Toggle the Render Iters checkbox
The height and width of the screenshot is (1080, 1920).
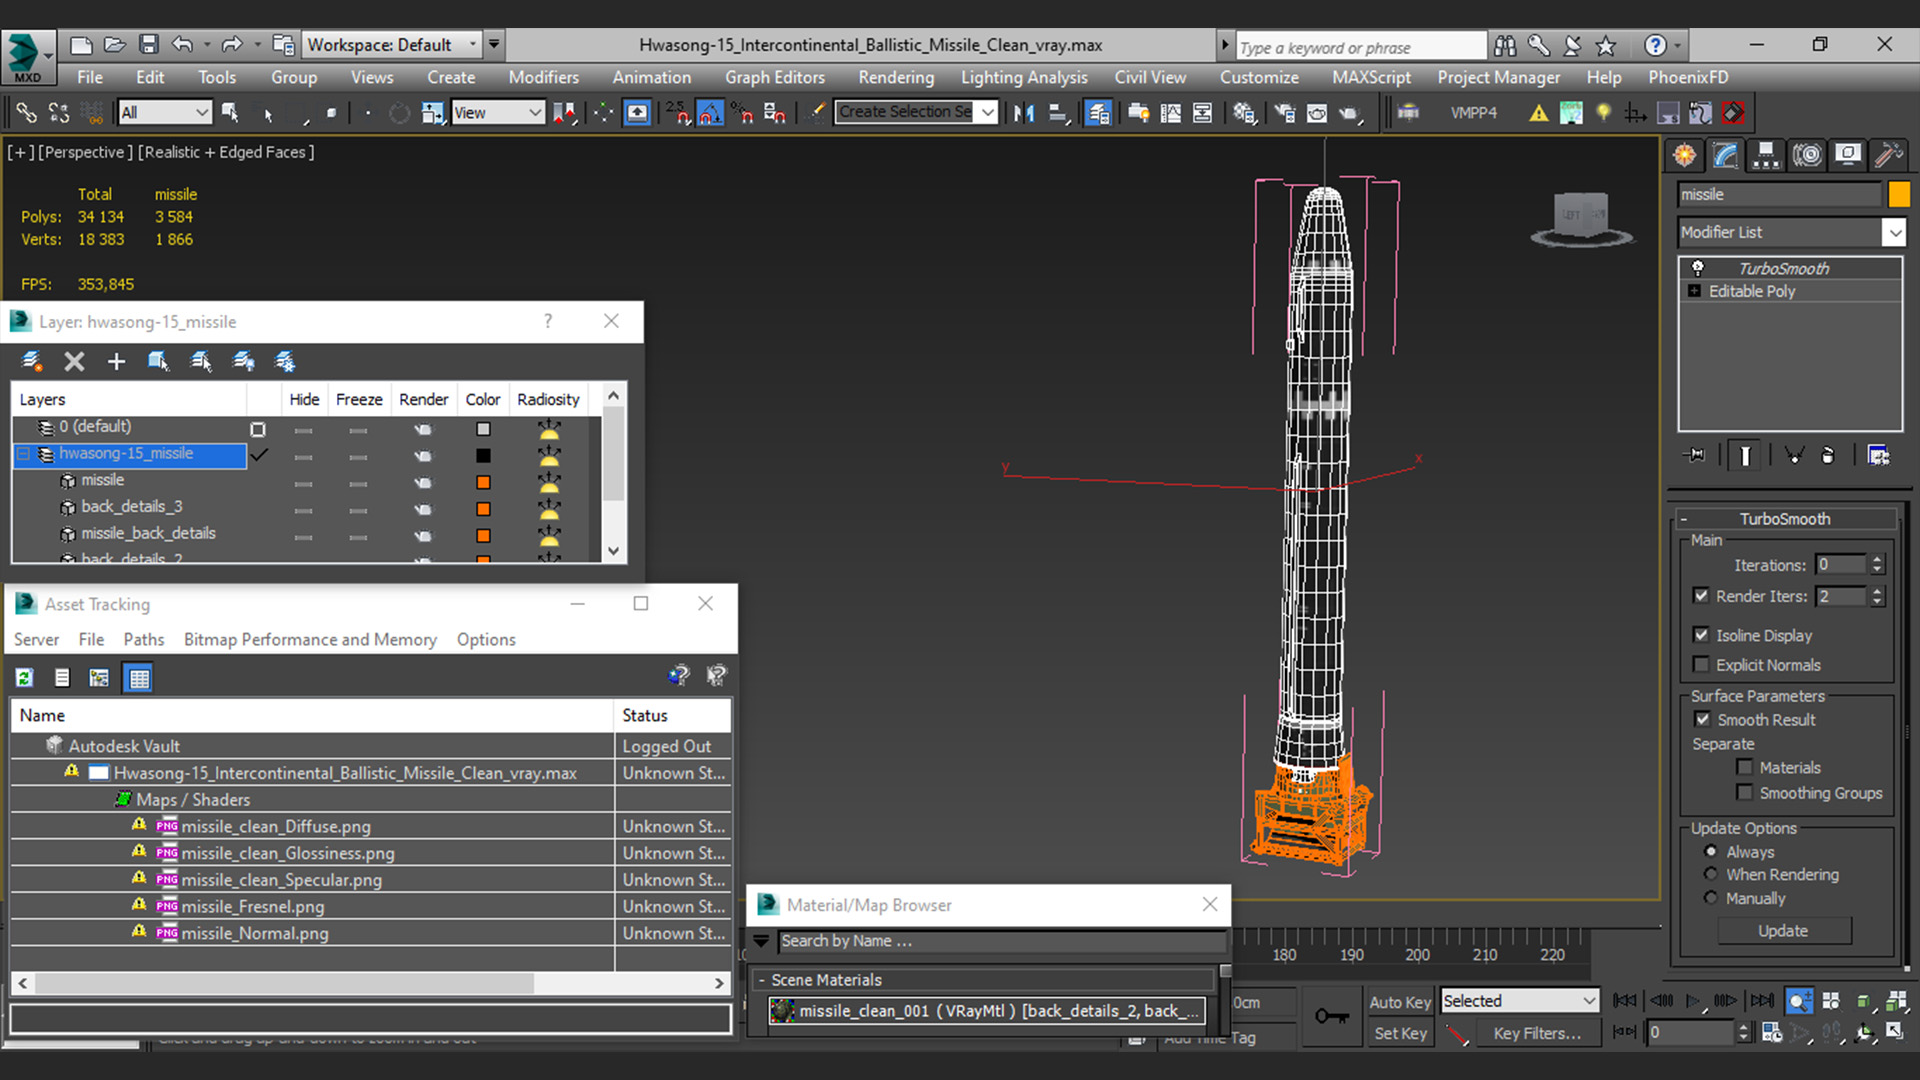(x=1701, y=596)
